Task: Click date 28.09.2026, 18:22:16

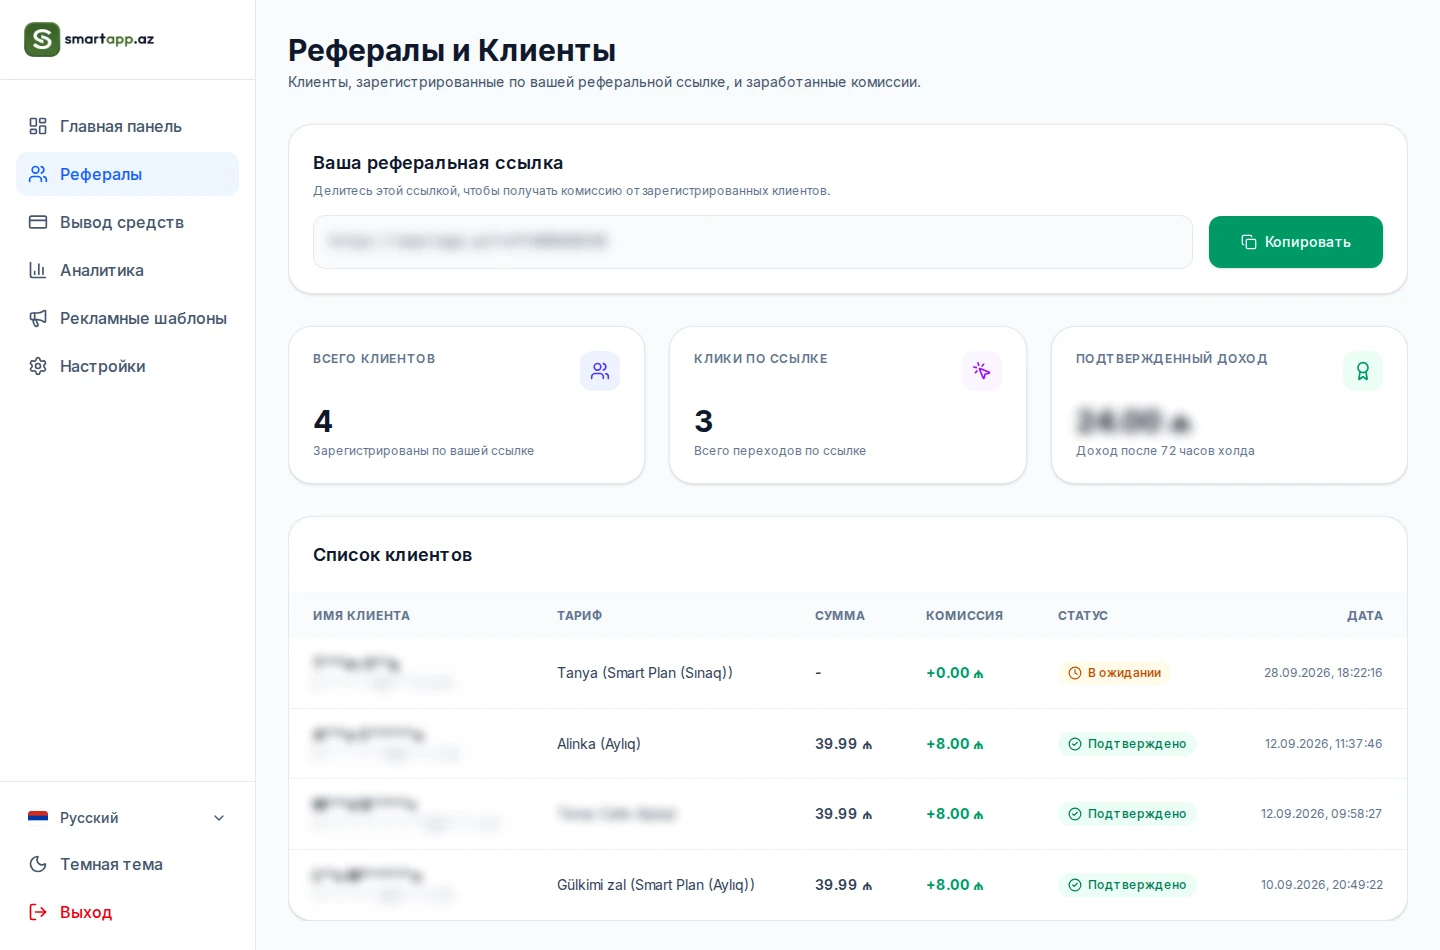Action: pyautogui.click(x=1323, y=673)
